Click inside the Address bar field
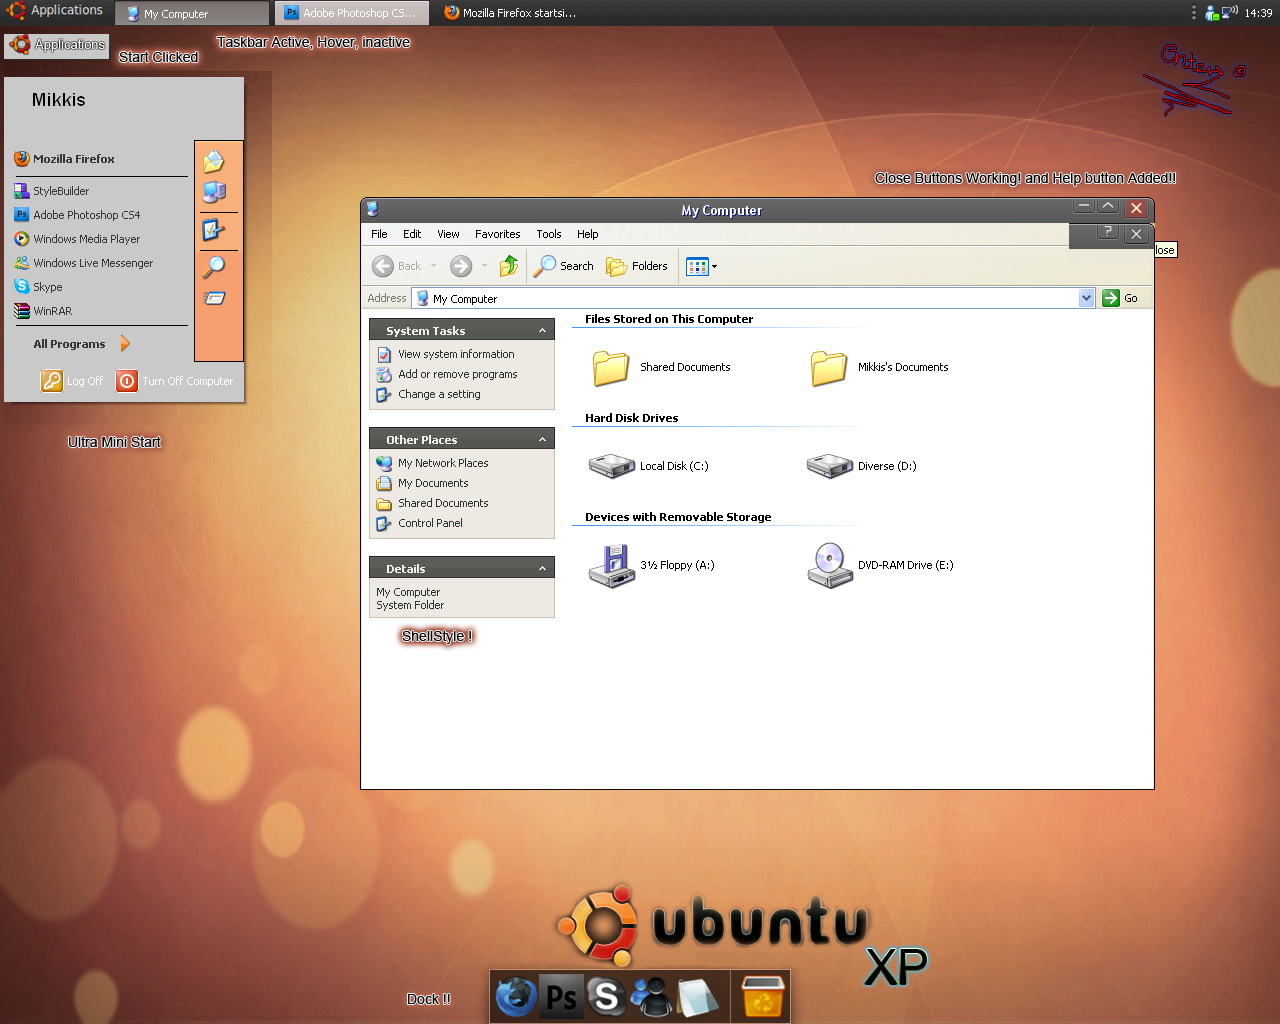The width and height of the screenshot is (1280, 1024). (700, 298)
